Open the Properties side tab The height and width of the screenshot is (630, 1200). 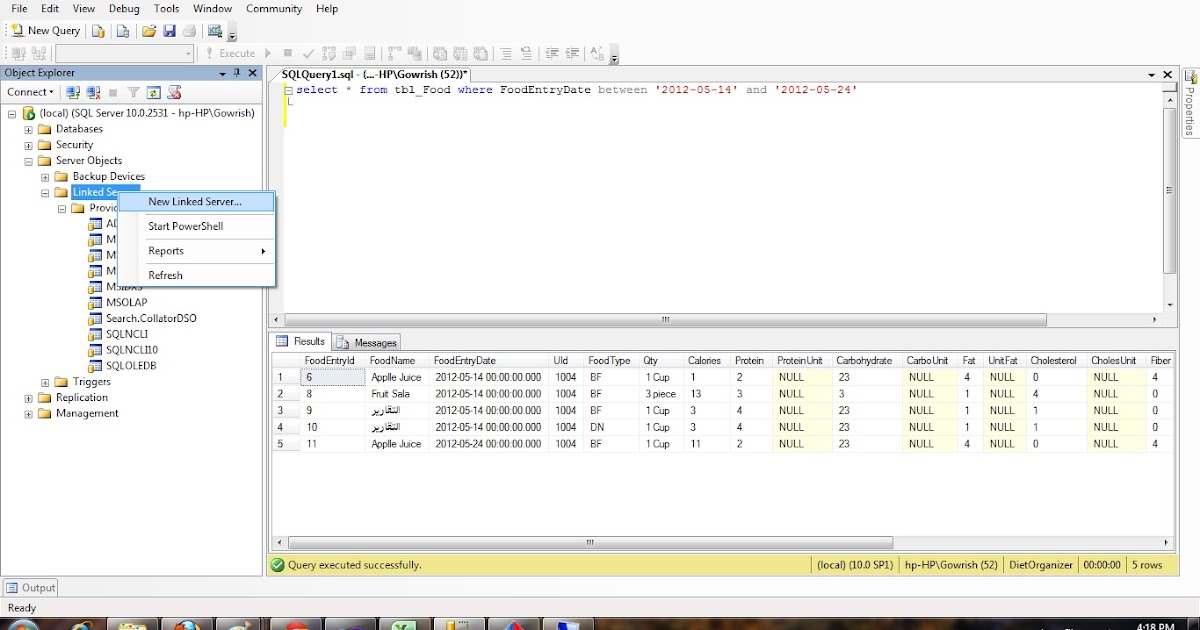[1191, 103]
